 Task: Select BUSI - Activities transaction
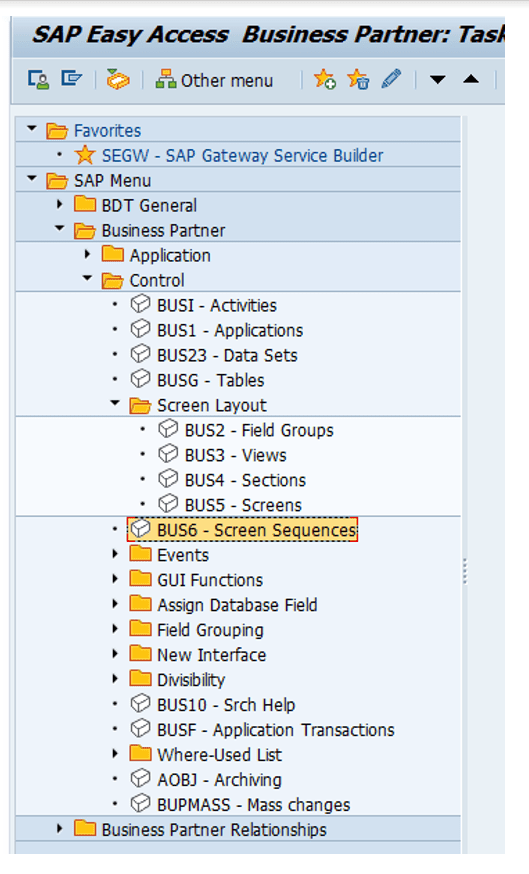(216, 305)
